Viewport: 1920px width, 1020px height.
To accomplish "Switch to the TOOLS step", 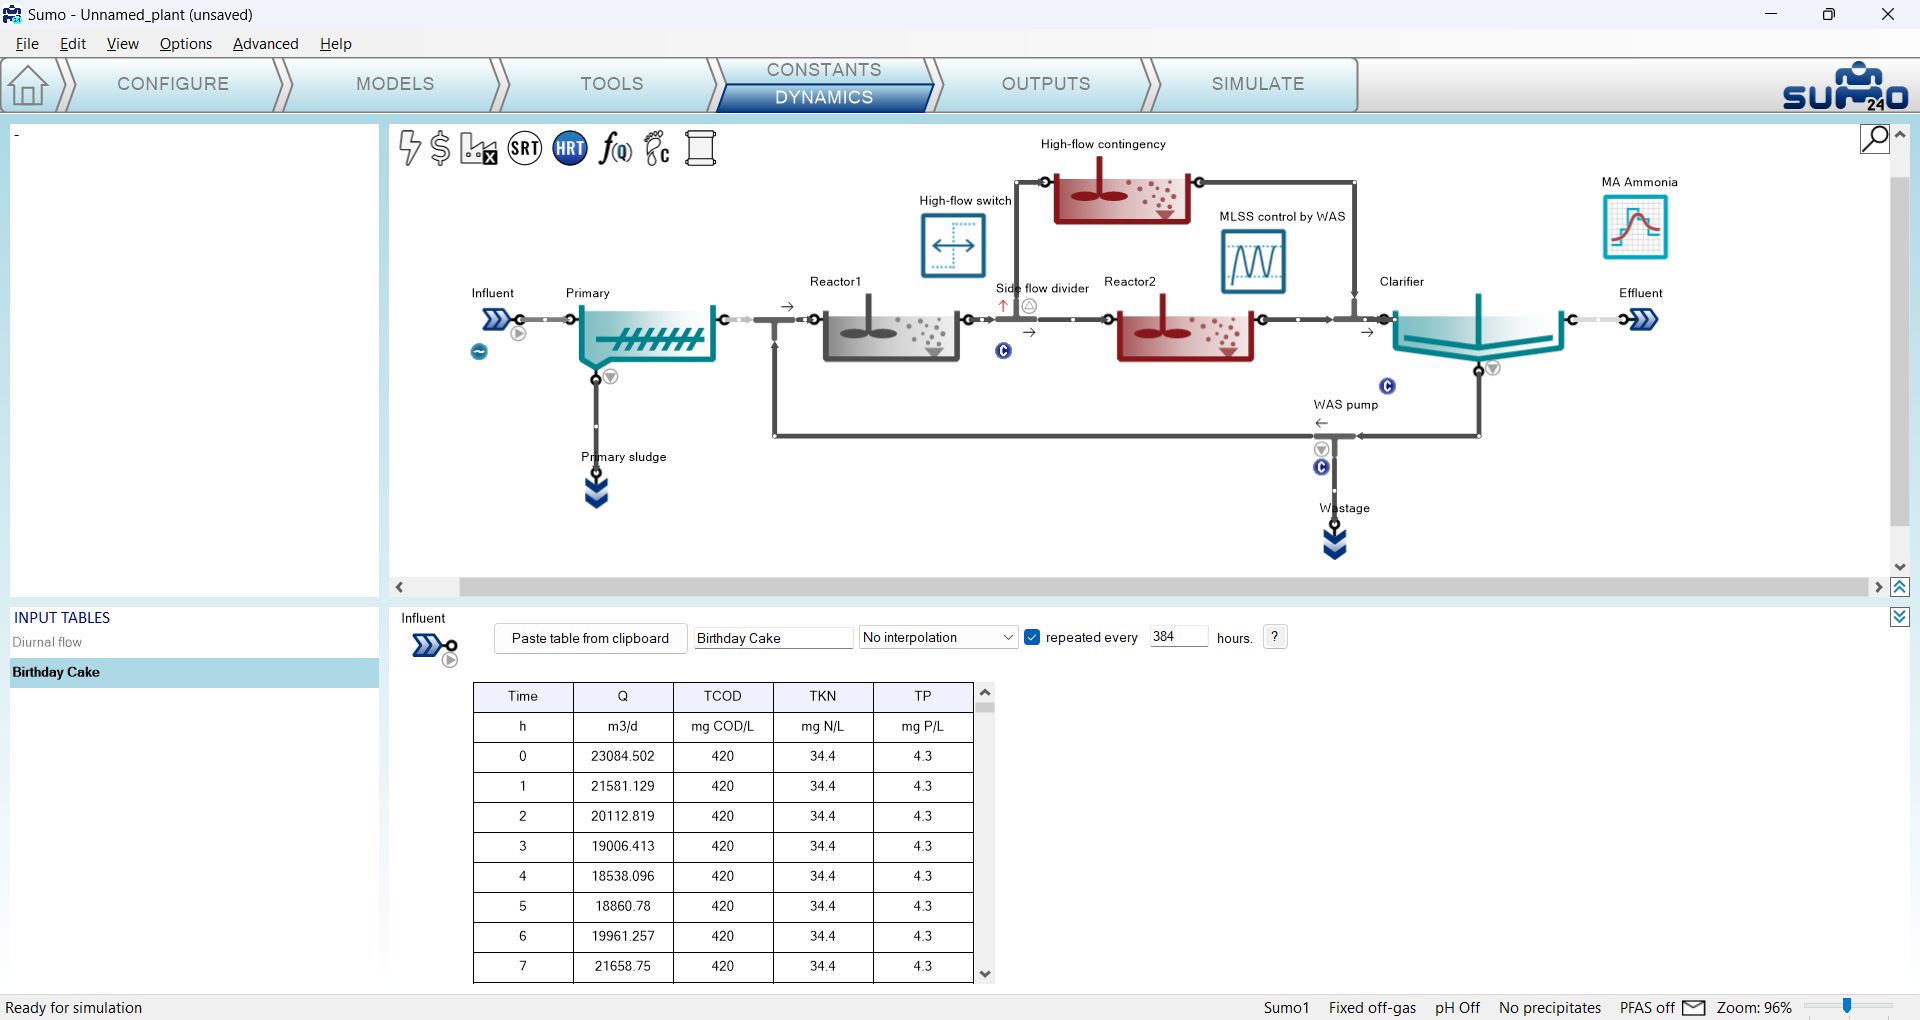I will 612,84.
